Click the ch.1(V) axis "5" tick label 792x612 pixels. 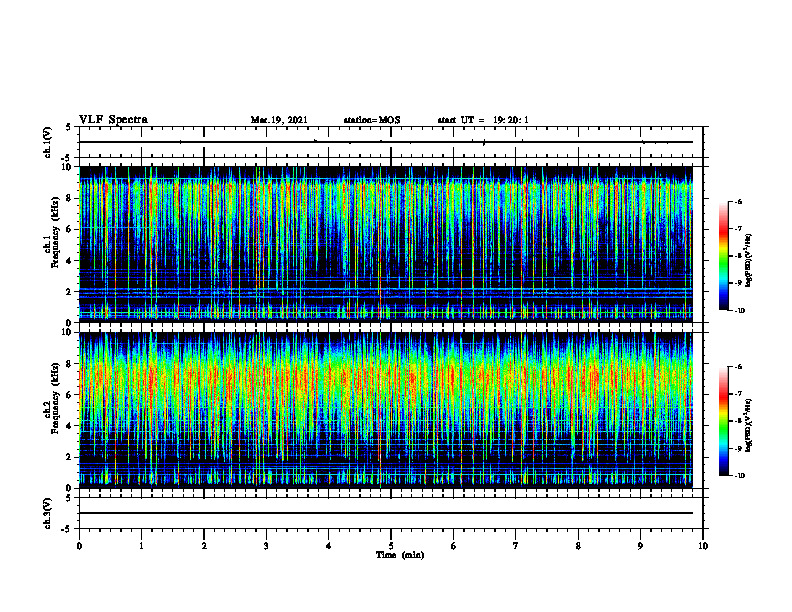click(69, 127)
